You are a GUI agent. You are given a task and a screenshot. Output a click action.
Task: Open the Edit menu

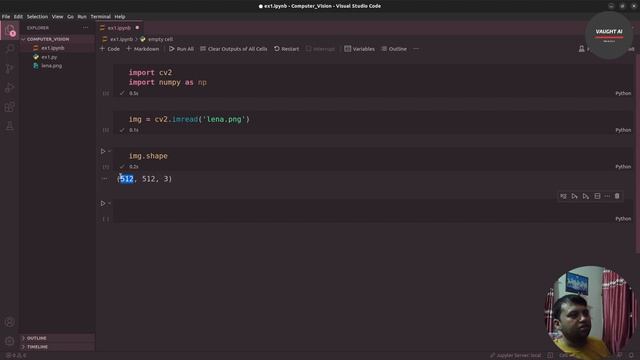[x=18, y=17]
